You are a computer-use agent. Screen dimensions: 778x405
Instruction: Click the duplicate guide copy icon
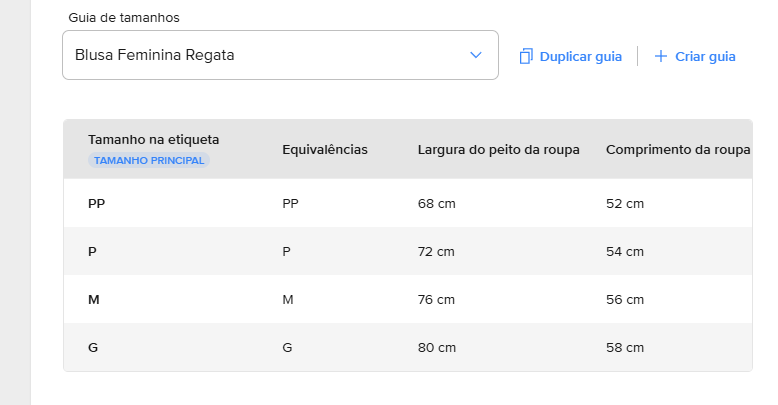(526, 56)
